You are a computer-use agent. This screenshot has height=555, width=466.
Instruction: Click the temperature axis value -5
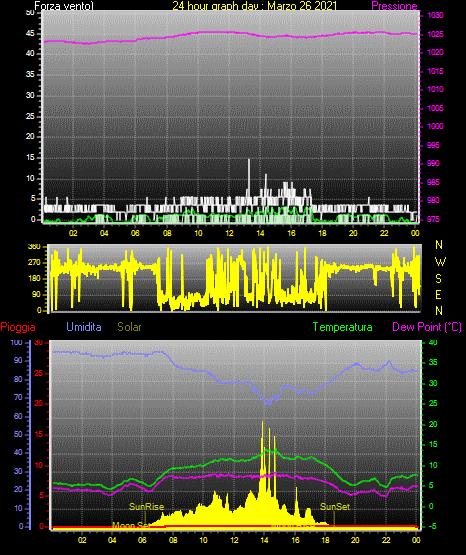point(432,526)
